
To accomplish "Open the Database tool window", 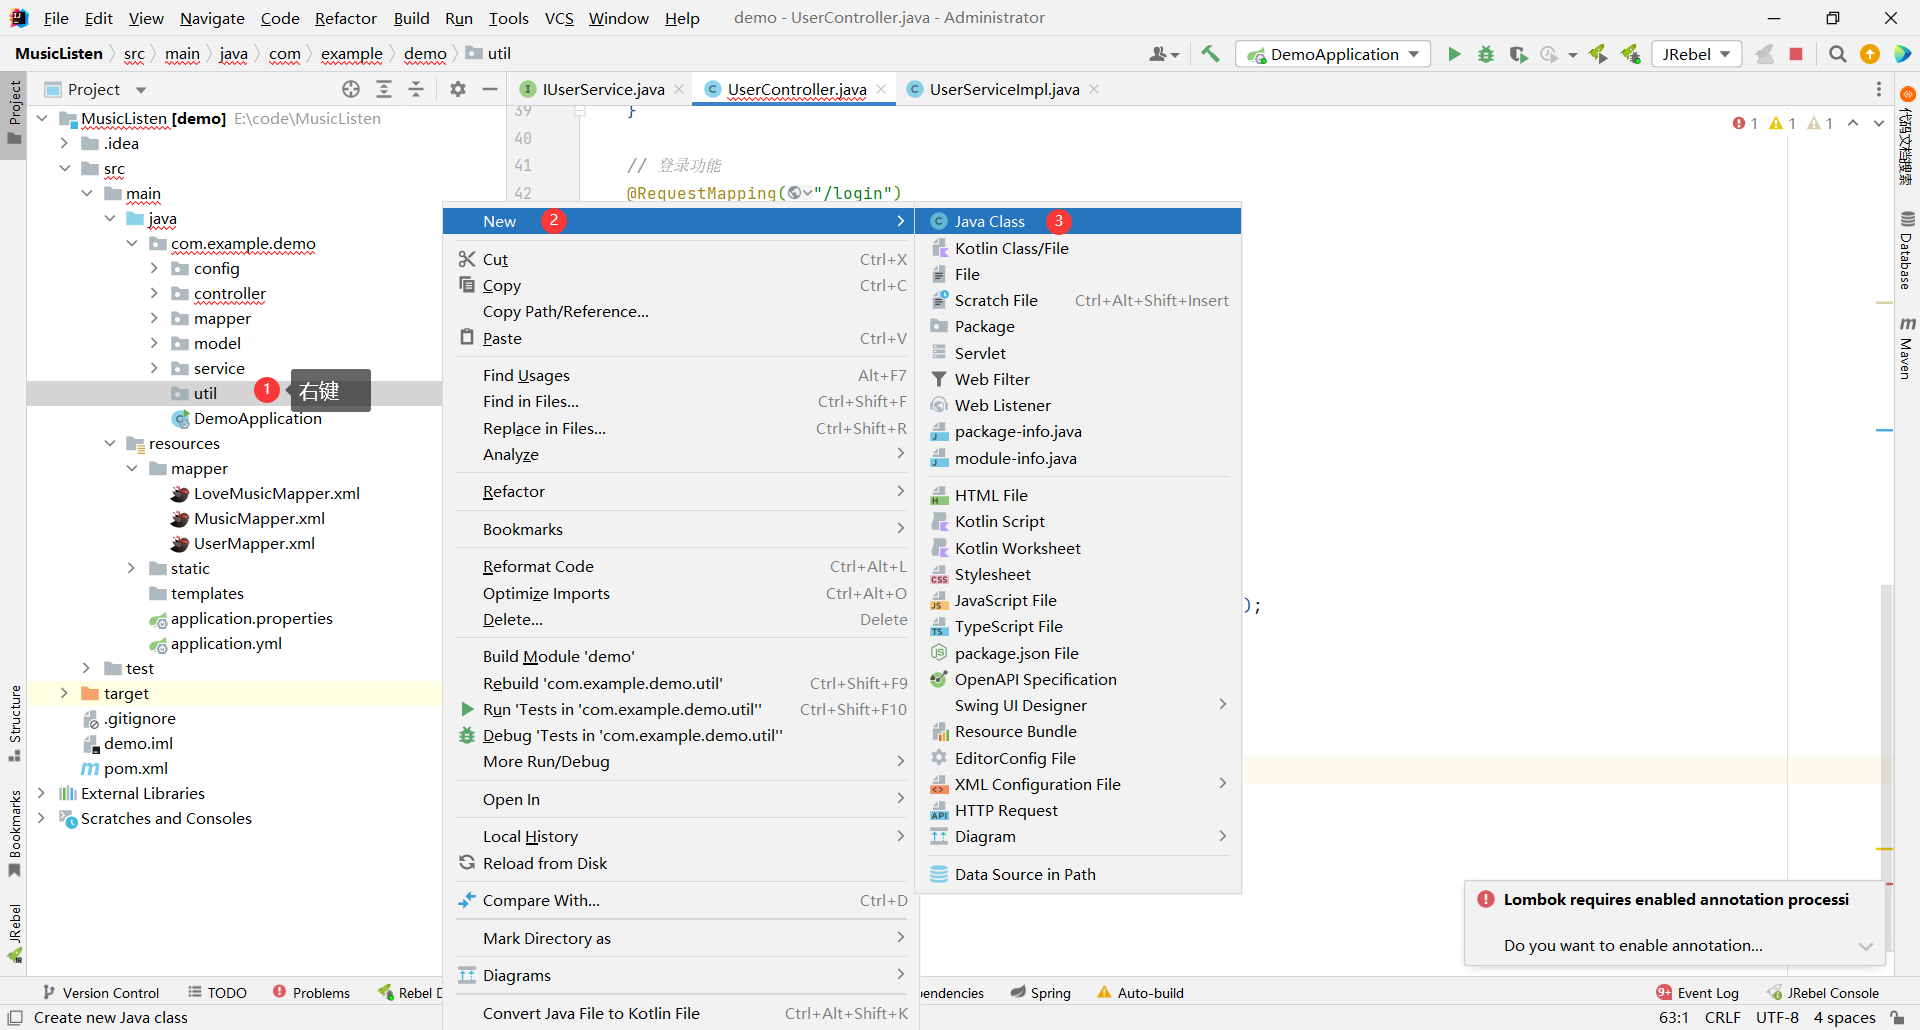I will 1907,251.
